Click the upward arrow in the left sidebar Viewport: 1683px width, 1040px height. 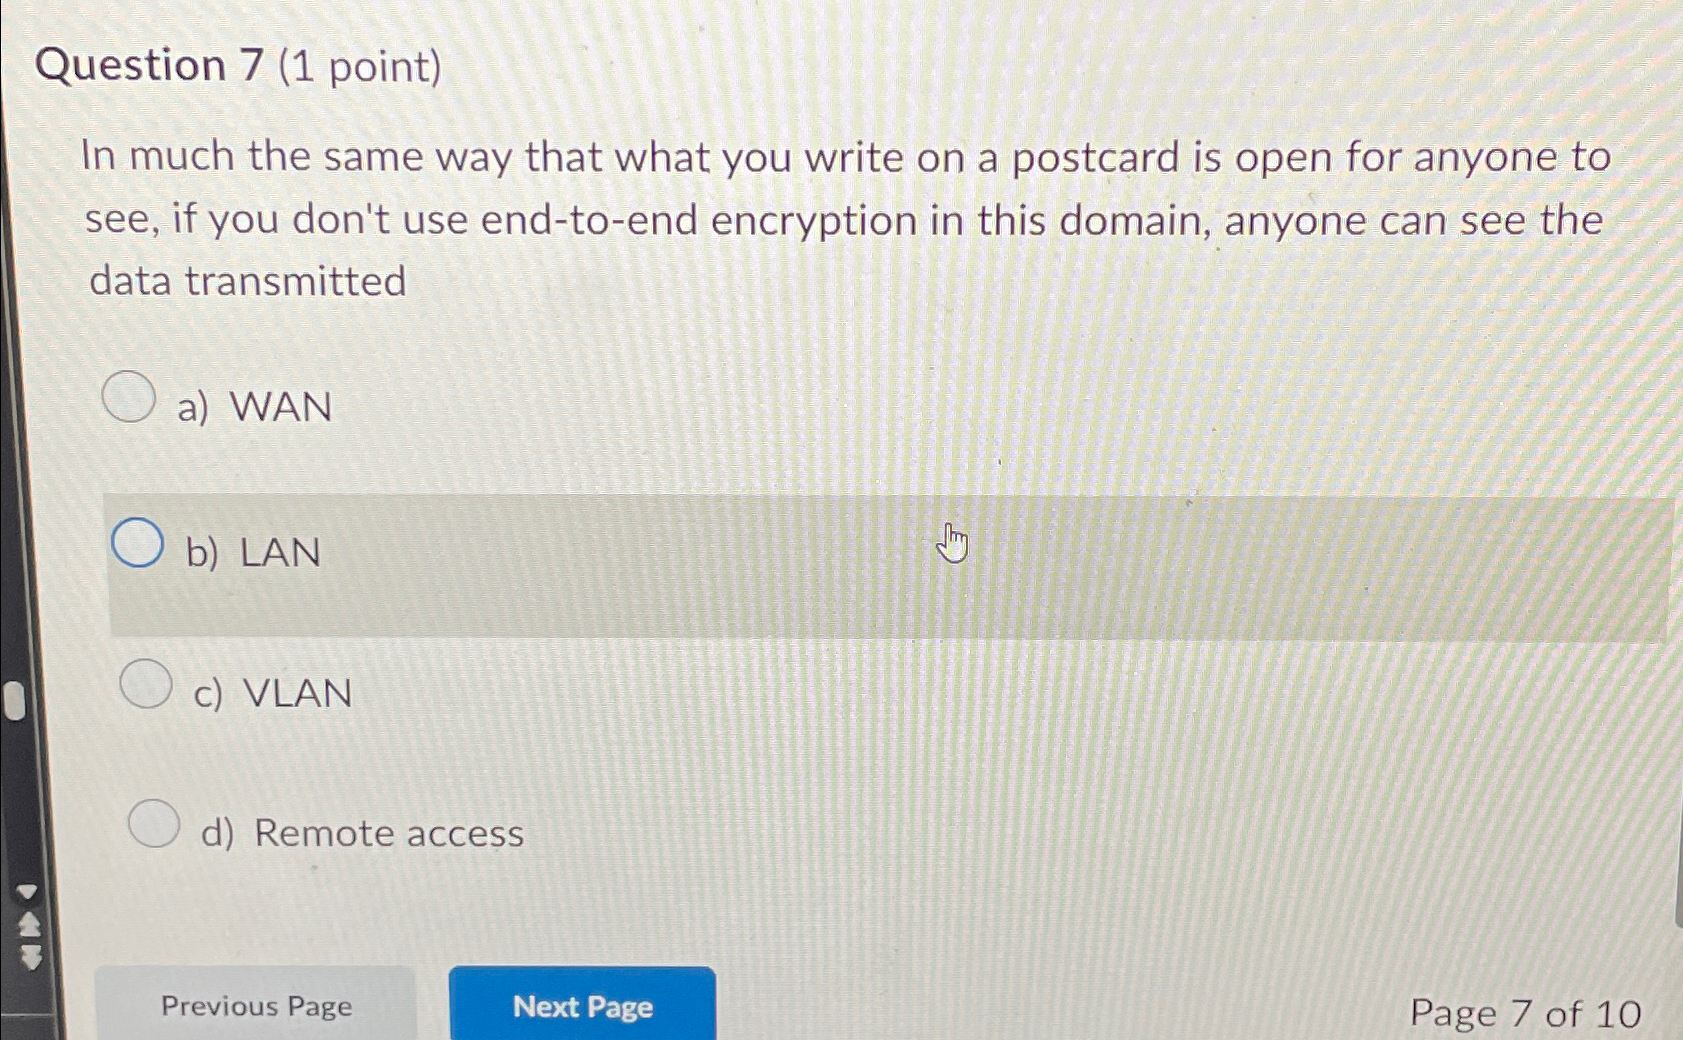(28, 925)
